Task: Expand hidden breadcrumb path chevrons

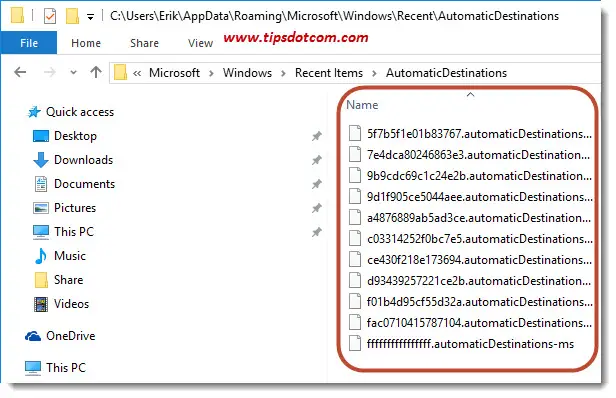Action: [137, 73]
